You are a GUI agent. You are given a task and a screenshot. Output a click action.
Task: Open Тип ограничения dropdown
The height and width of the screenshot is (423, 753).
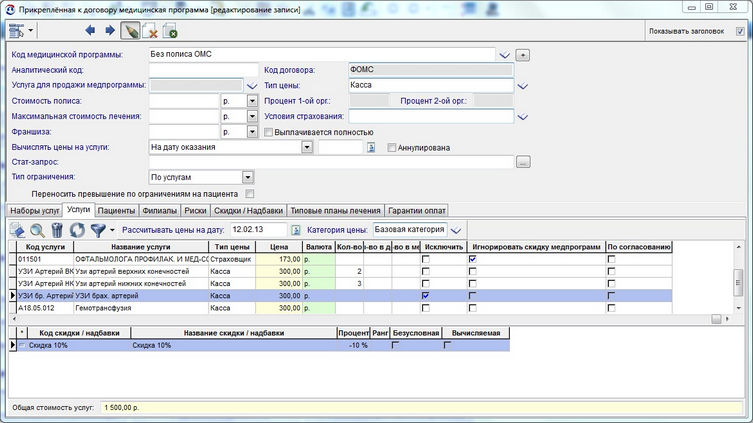tap(247, 178)
